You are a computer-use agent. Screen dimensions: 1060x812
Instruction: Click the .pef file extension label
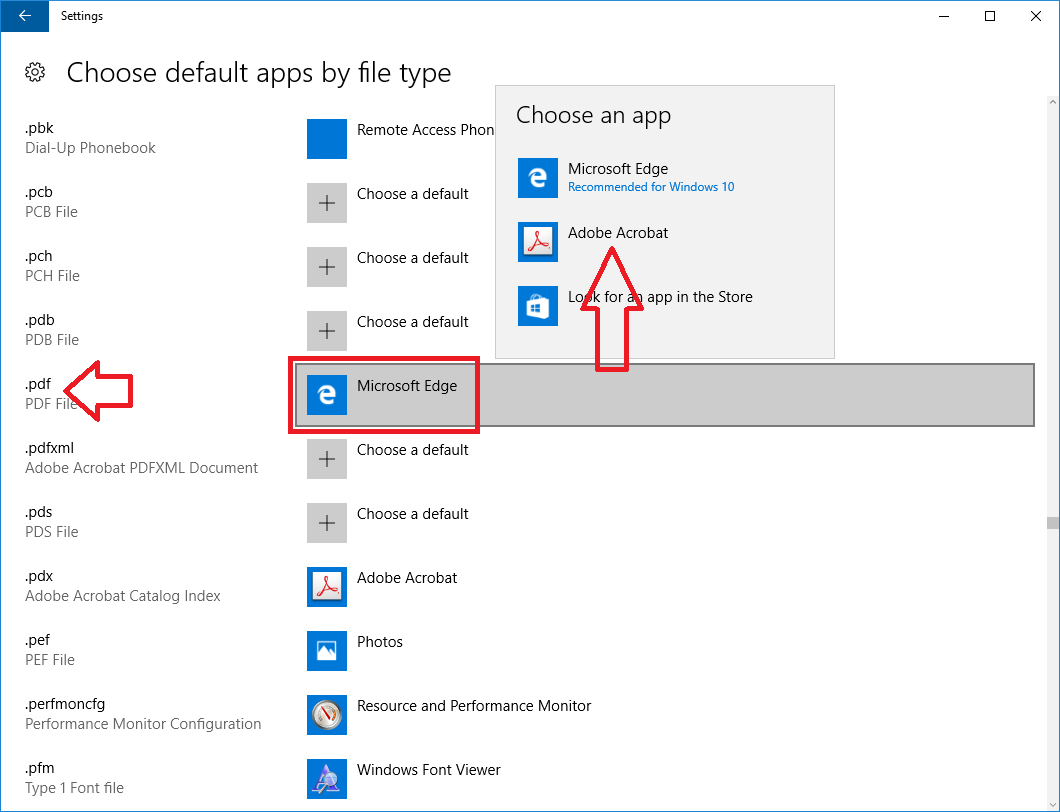click(x=38, y=640)
